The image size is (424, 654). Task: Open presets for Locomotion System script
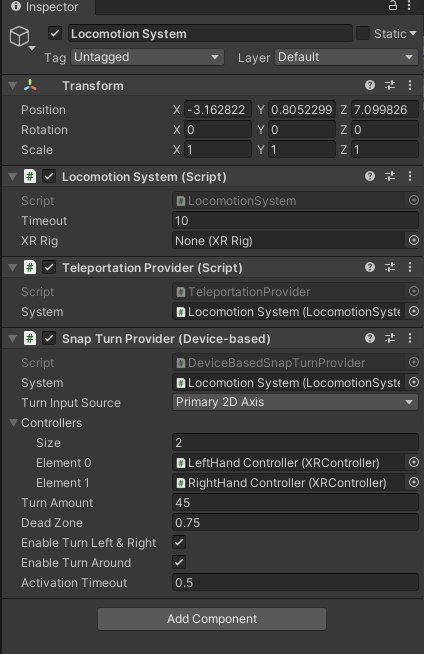[390, 176]
